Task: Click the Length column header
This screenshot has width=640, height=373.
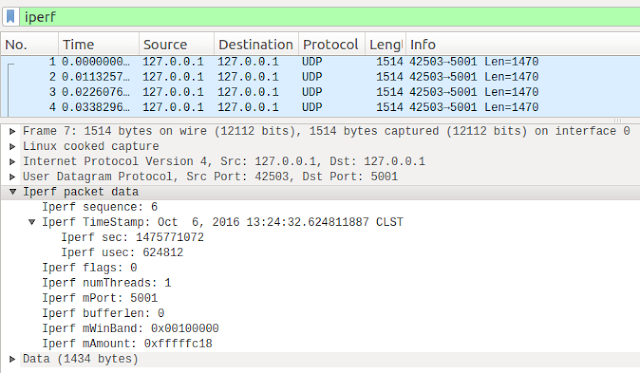Action: click(385, 44)
